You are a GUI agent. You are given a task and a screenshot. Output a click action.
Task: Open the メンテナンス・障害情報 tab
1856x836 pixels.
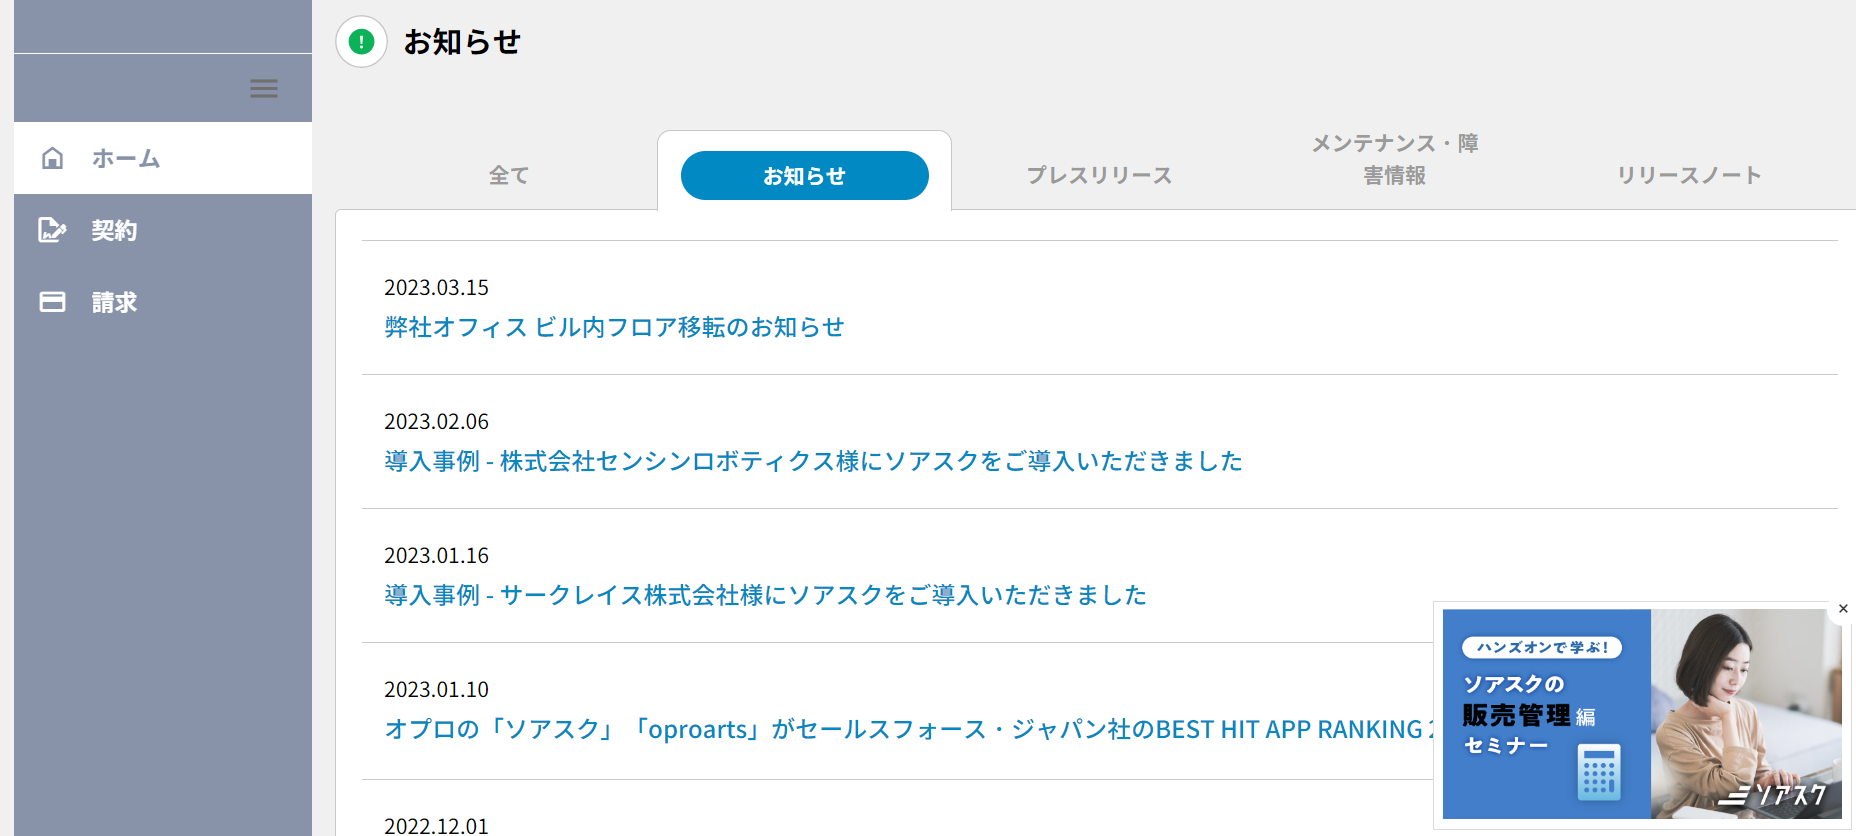(1394, 160)
